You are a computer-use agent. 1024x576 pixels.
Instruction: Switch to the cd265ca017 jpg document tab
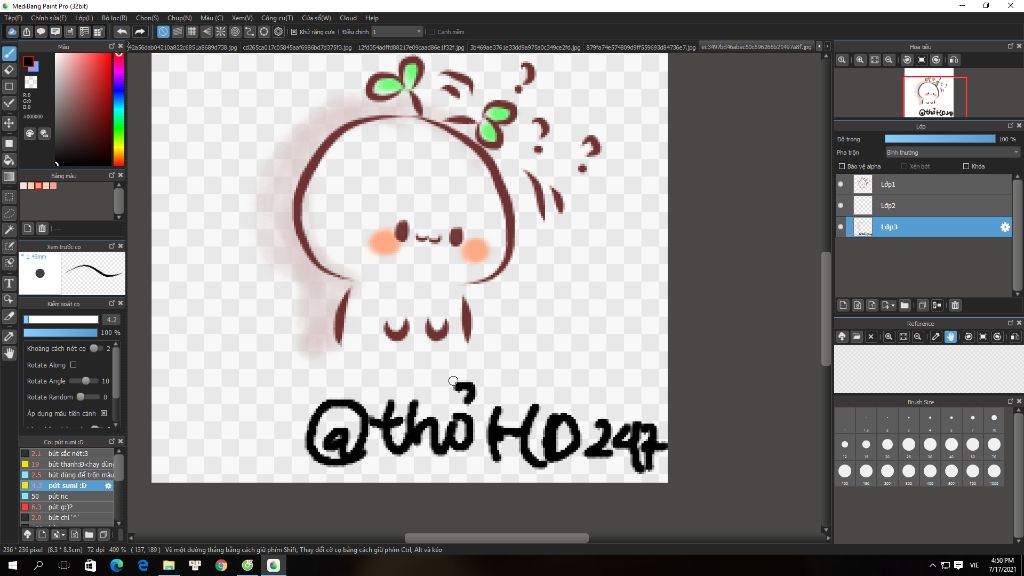pos(297,47)
